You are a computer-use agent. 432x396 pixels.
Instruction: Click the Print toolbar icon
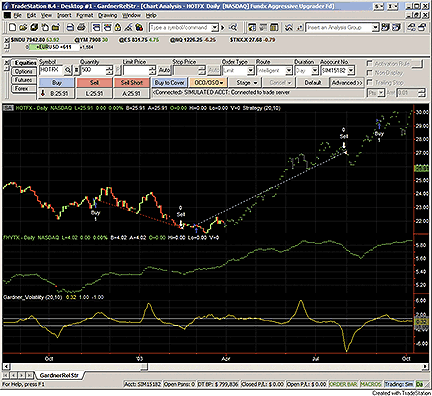click(81, 27)
